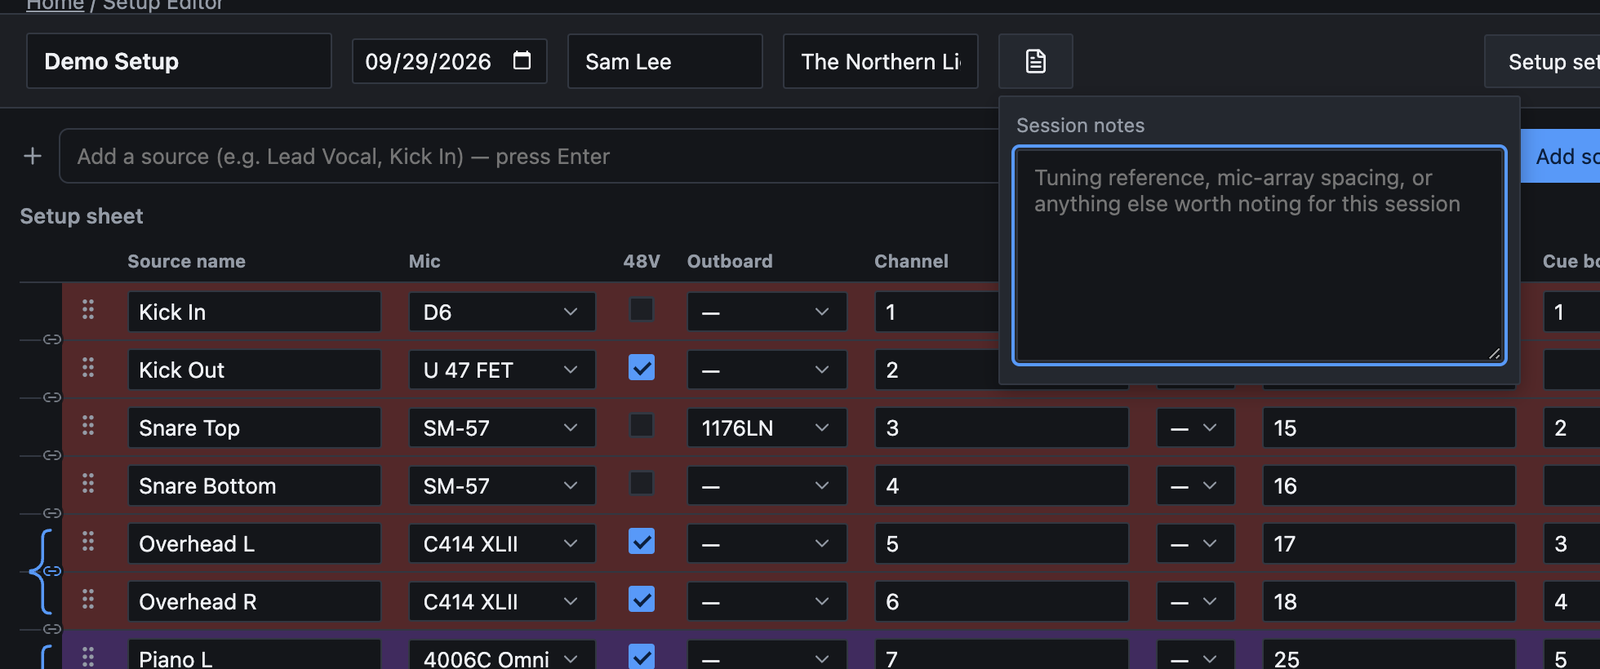Unlink Overhead L and Overhead R pair
1600x669 pixels.
point(52,572)
